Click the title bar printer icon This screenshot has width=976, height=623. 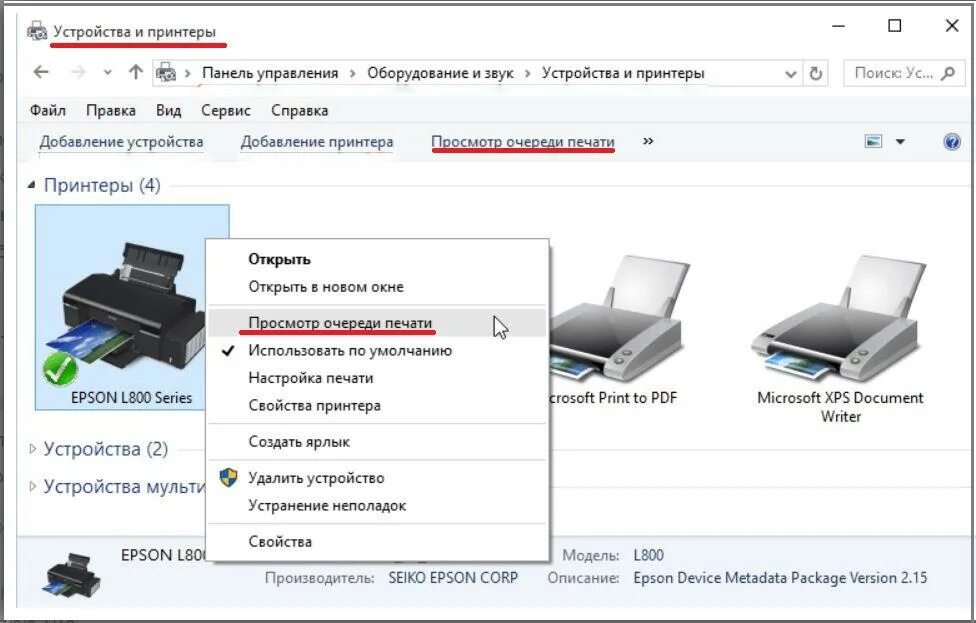pyautogui.click(x=37, y=31)
